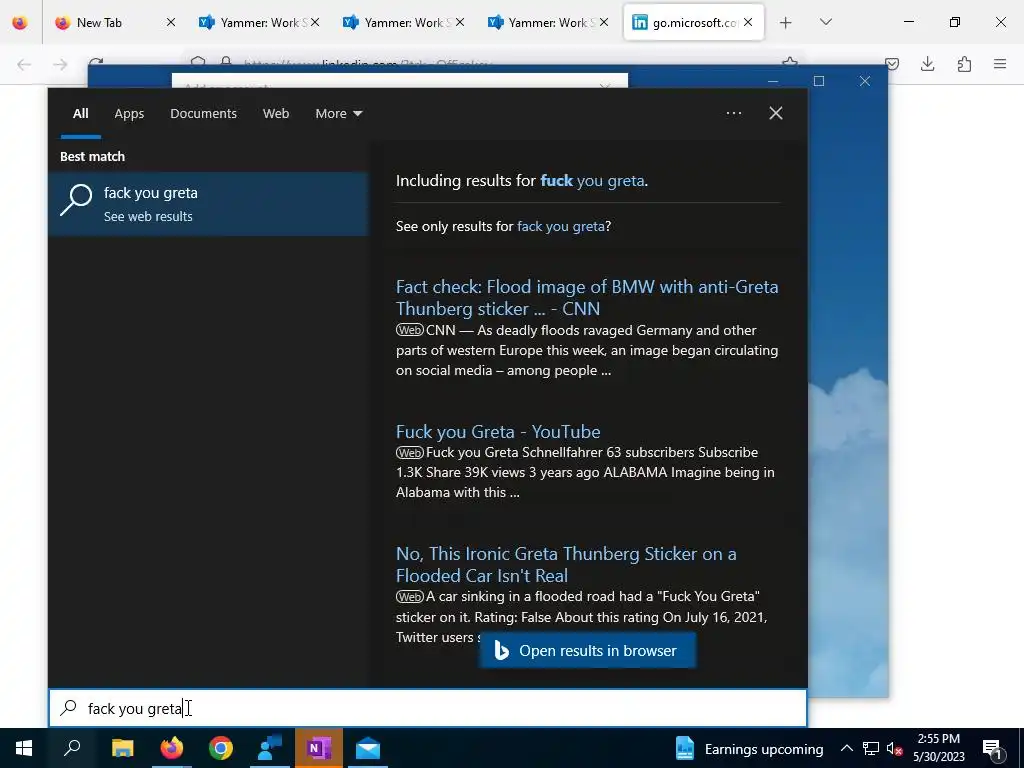The height and width of the screenshot is (768, 1024).
Task: Click the Web badge beside the CNN snippet
Action: (x=409, y=330)
